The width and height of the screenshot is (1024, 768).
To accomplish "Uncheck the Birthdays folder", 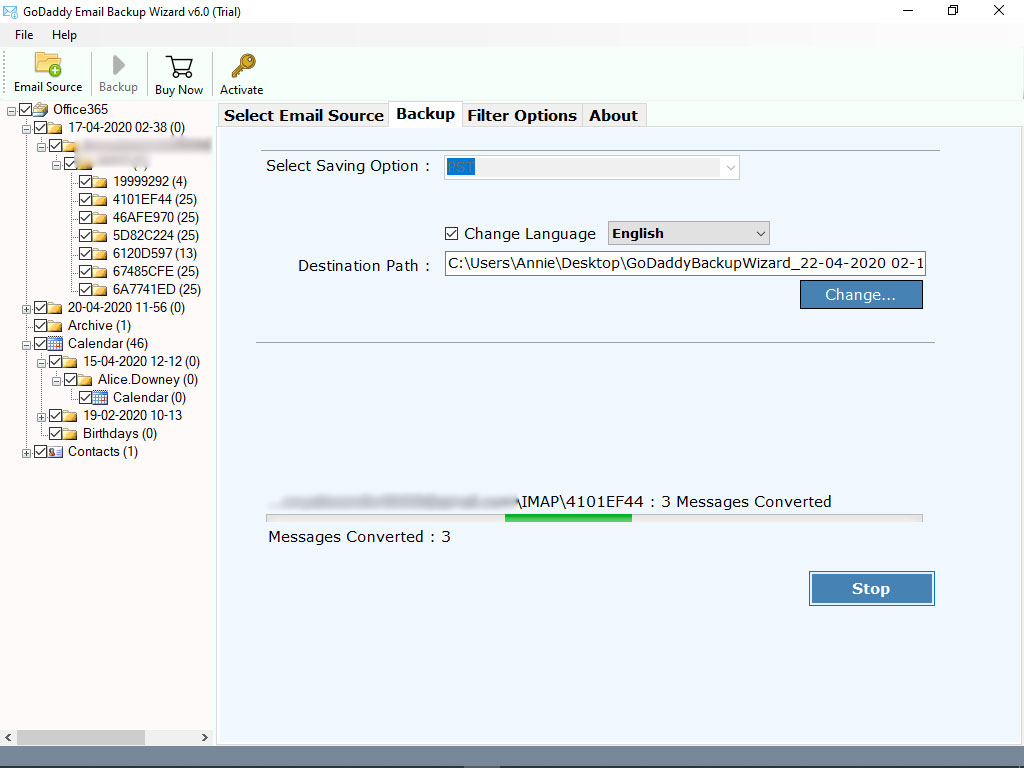I will point(54,433).
